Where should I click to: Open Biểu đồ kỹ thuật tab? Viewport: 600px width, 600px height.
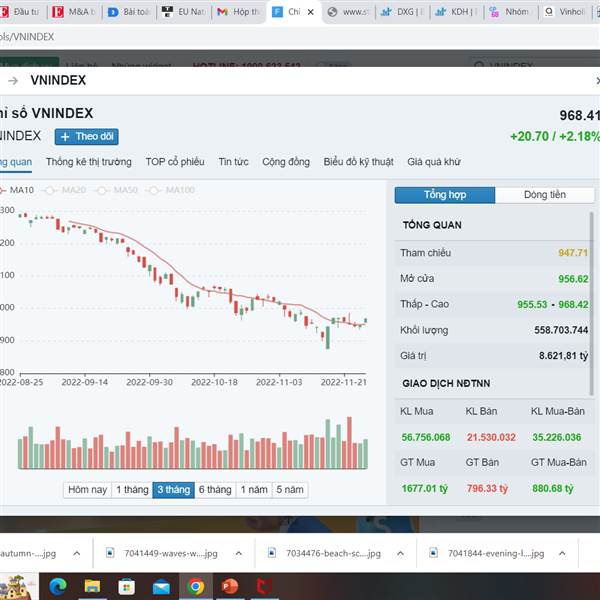(x=359, y=162)
